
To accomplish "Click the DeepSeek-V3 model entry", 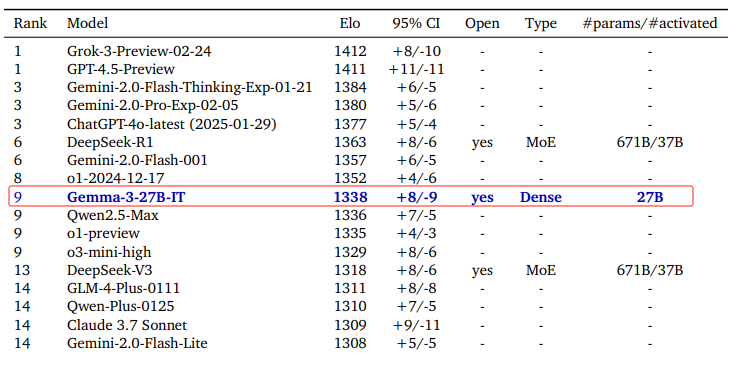I will pyautogui.click(x=109, y=270).
